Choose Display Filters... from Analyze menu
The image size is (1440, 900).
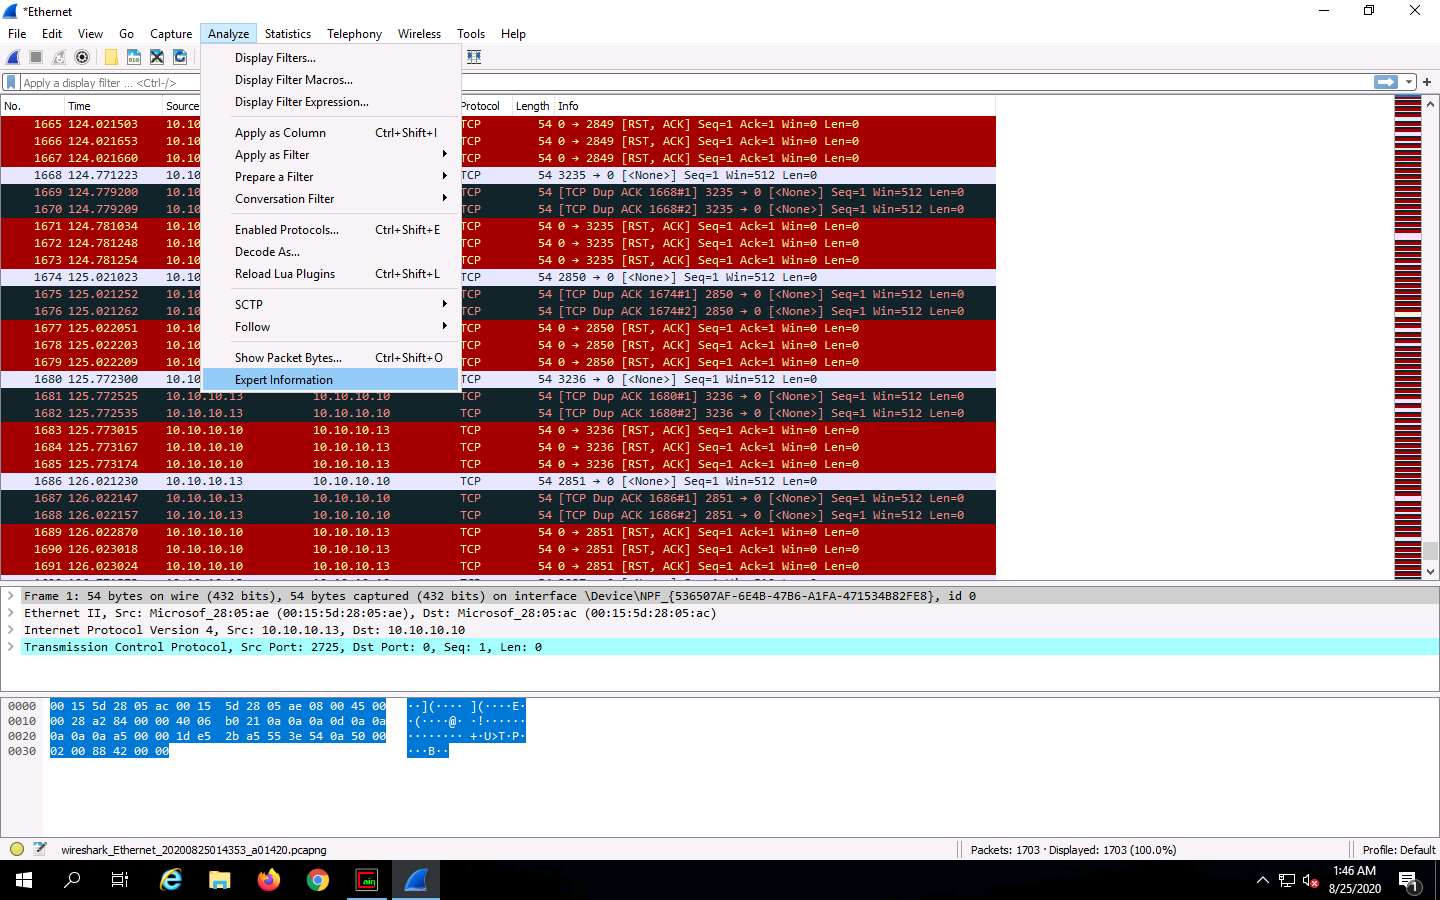pos(330,58)
